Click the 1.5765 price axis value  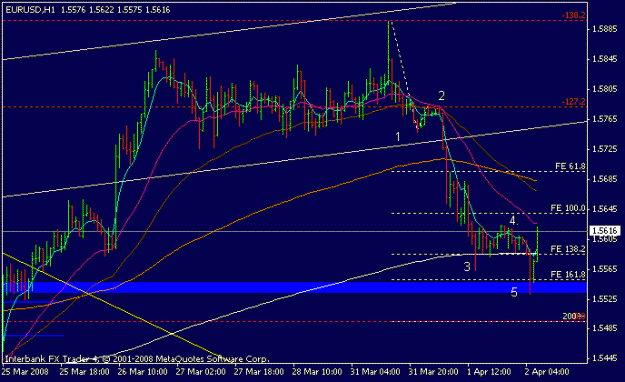605,119
